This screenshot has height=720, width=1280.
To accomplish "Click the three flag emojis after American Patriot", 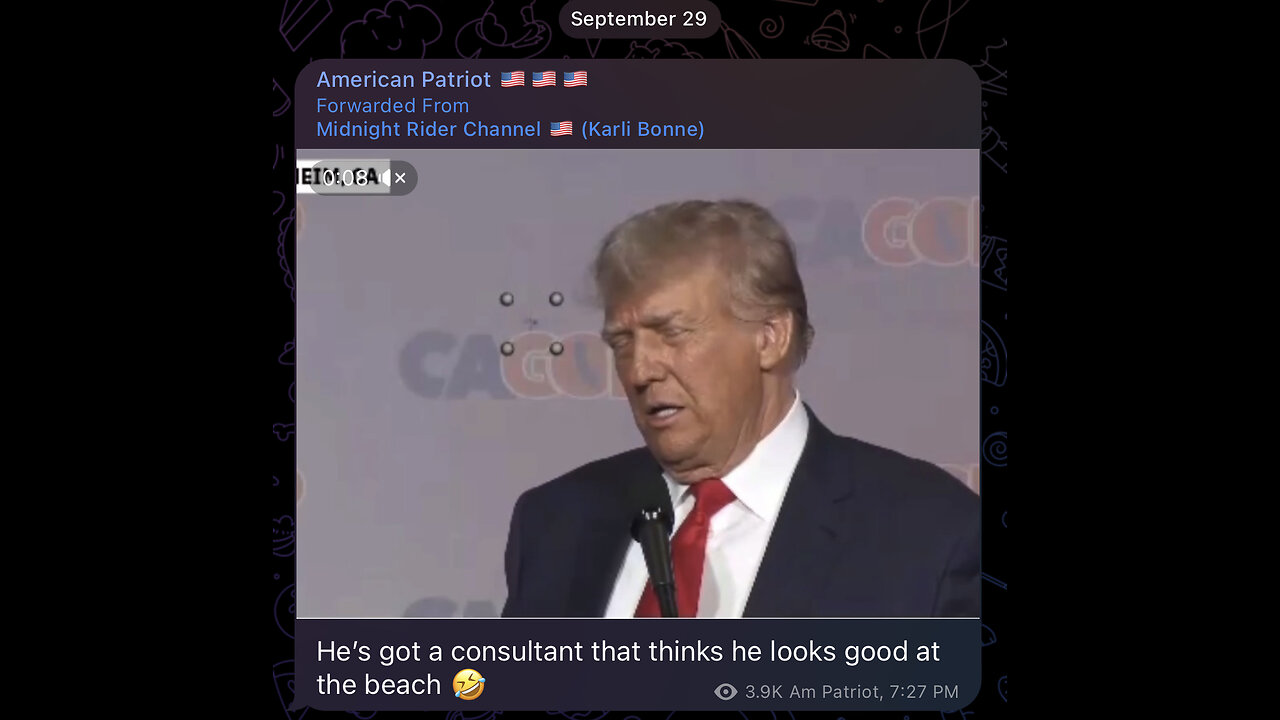I will tap(544, 79).
